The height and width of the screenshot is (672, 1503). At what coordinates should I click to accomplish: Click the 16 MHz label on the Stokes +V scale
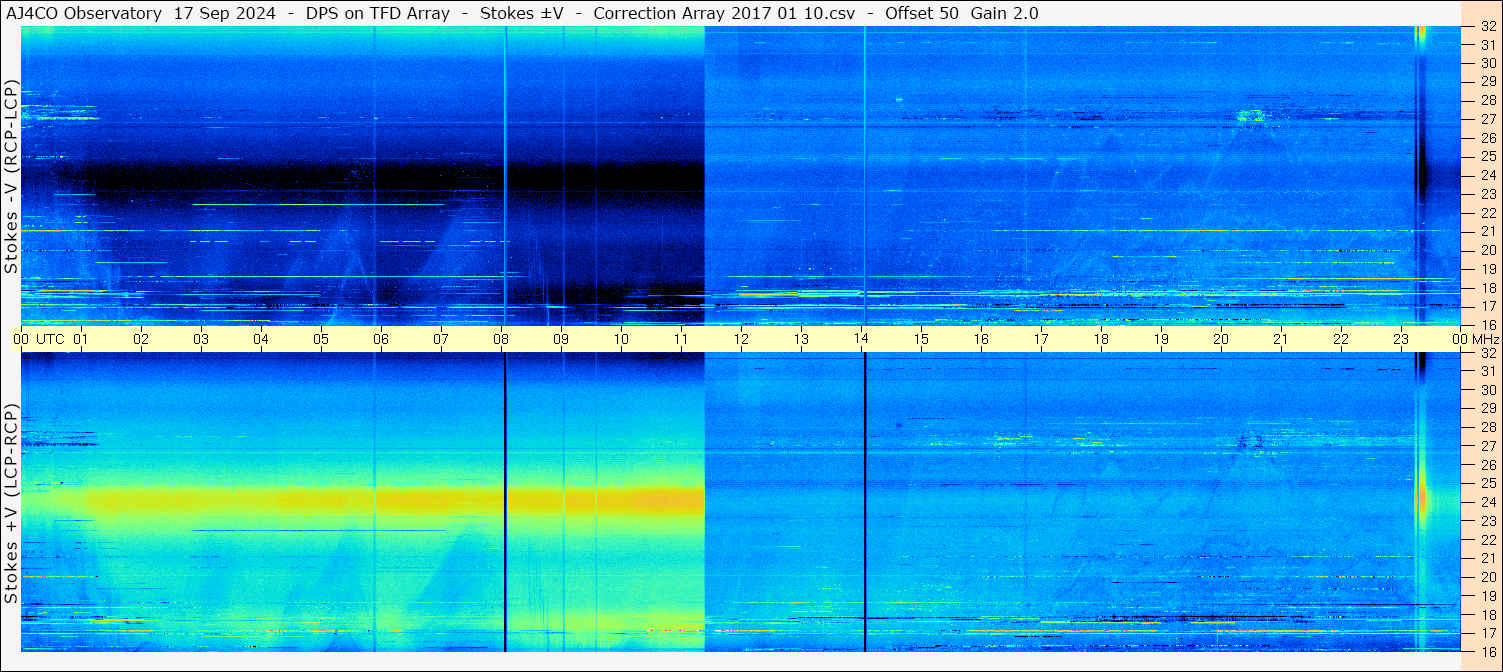click(x=1487, y=651)
